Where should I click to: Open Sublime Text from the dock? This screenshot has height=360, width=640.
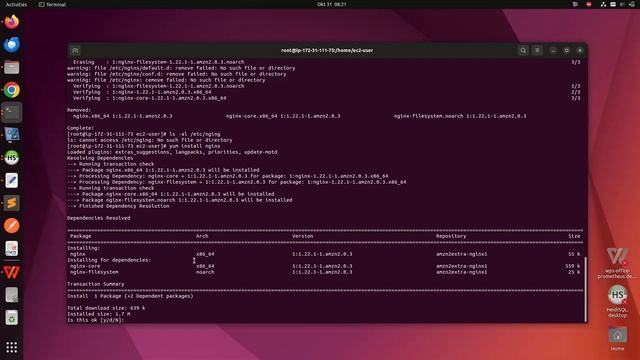click(x=11, y=203)
